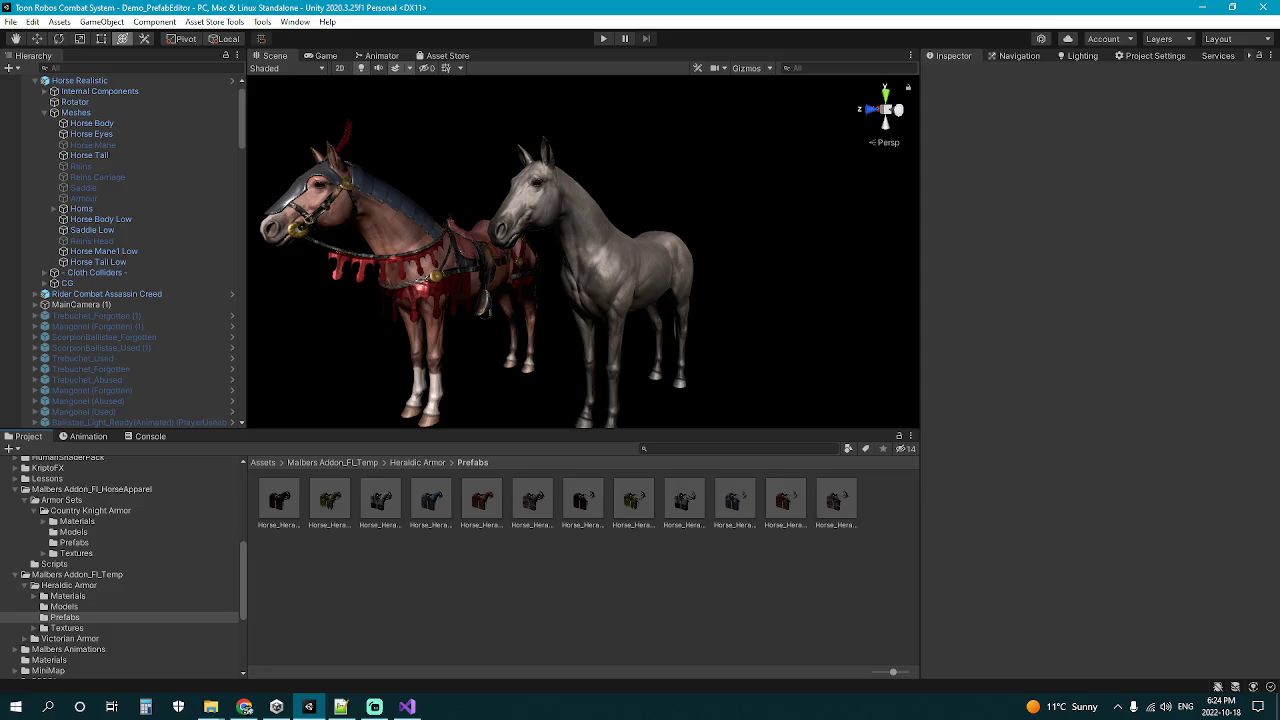The image size is (1280, 720).
Task: Click the Play button
Action: point(603,39)
